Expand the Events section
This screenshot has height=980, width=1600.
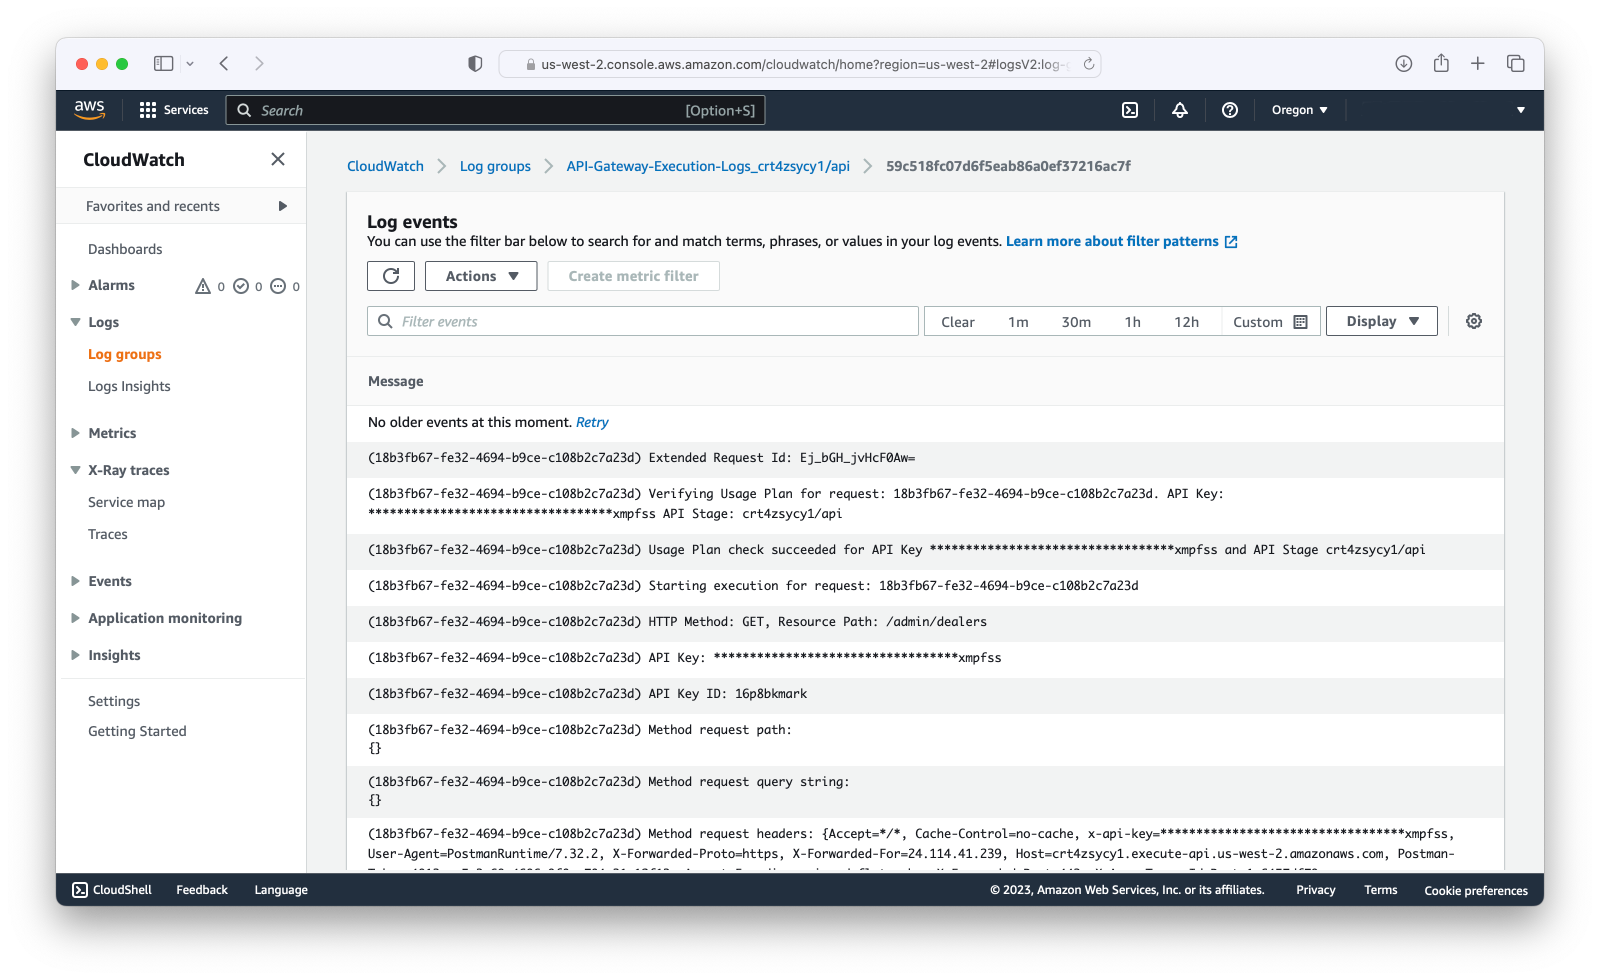75,581
